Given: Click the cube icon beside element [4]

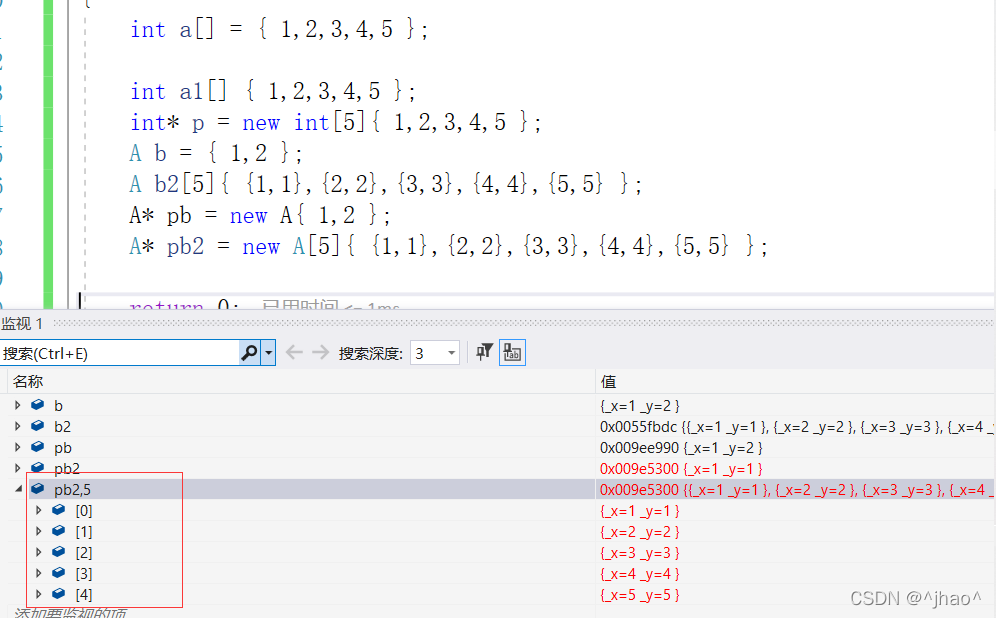Looking at the screenshot, I should point(59,594).
